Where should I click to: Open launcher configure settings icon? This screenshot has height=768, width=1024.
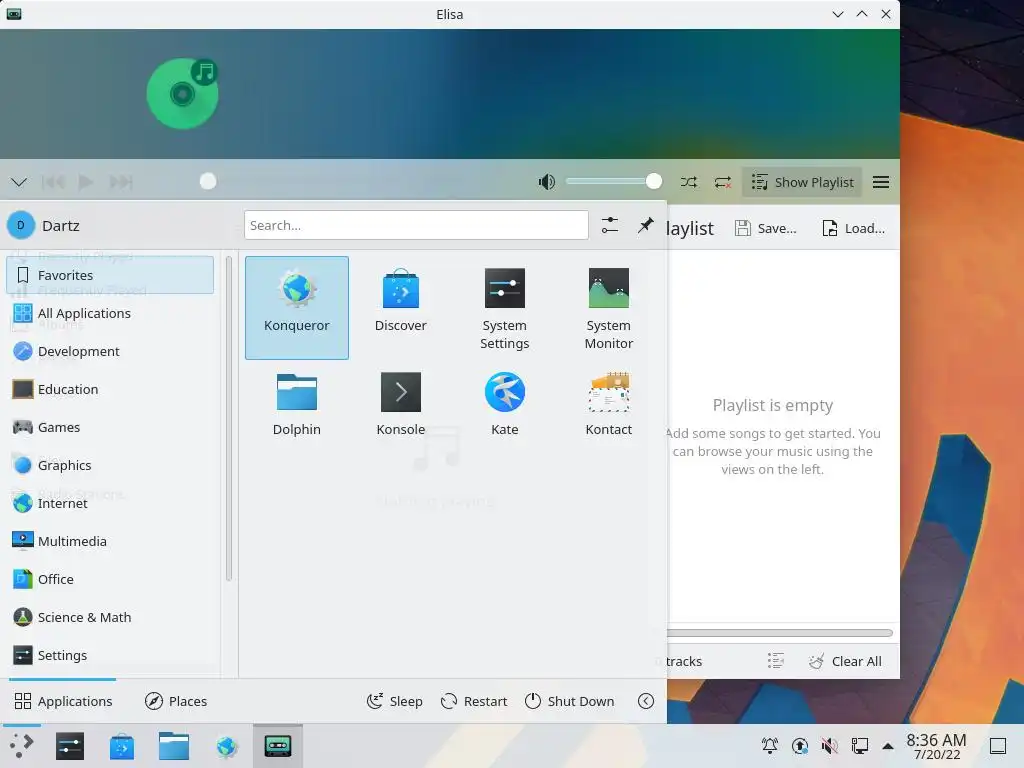pos(609,225)
